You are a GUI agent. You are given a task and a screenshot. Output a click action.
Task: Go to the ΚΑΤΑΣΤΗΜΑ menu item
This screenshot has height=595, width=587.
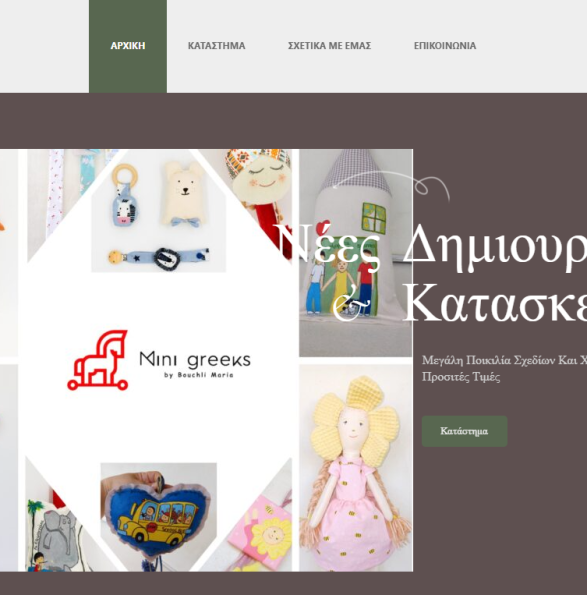coord(216,46)
